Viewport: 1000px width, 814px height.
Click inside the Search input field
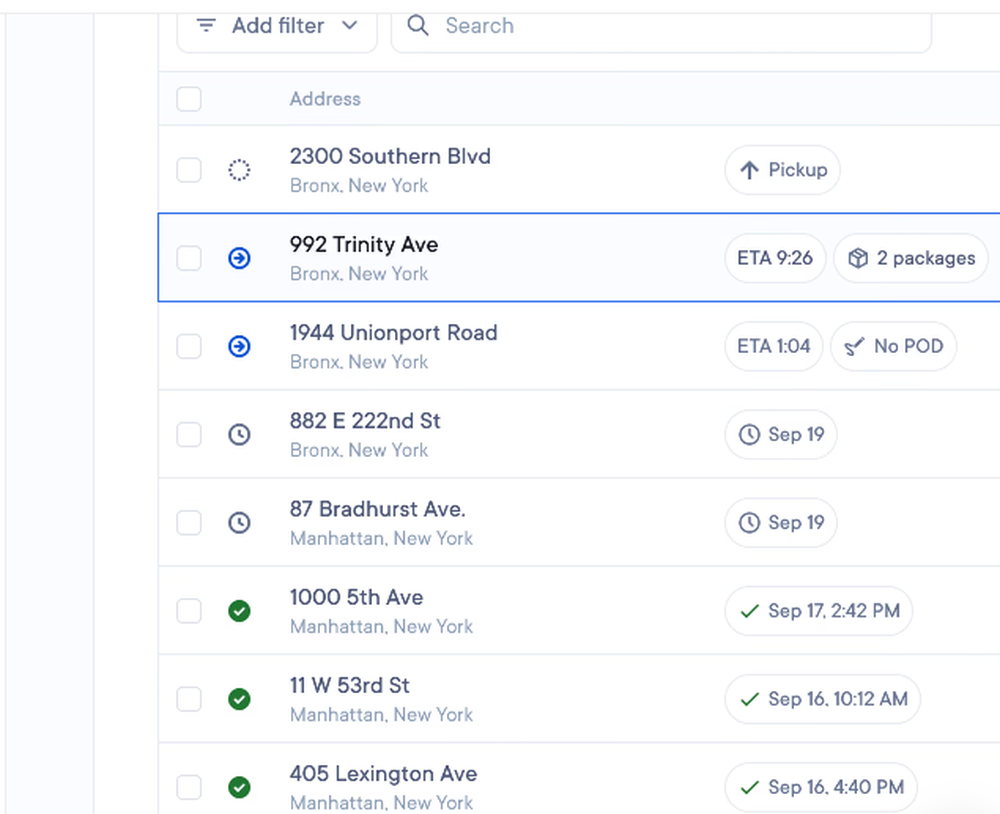point(600,26)
